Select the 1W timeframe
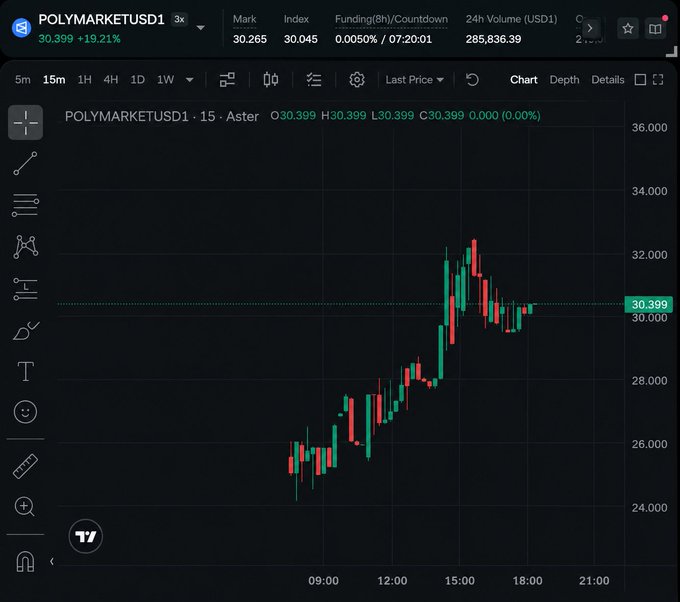 pyautogui.click(x=165, y=80)
